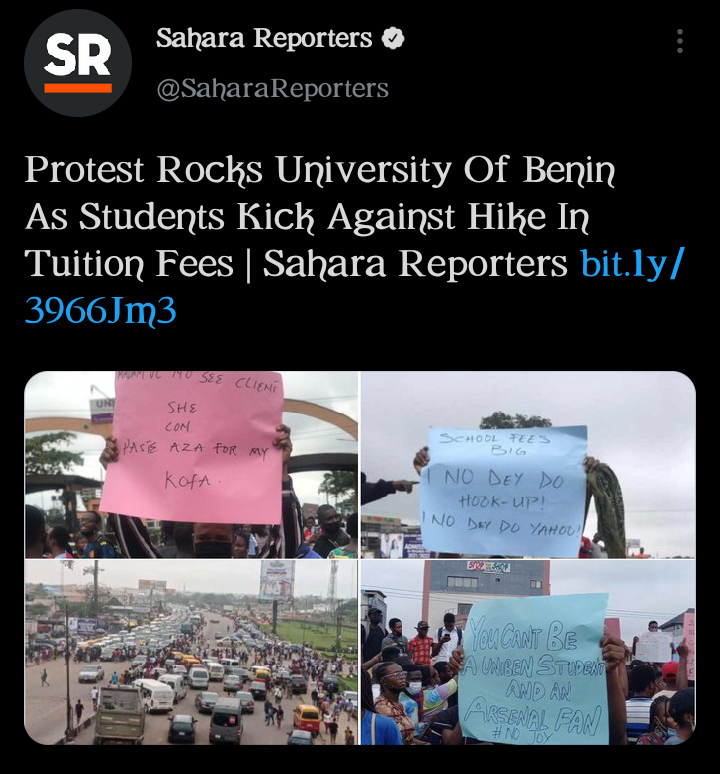Open the pink placard protest photo
The width and height of the screenshot is (720, 774).
click(191, 464)
